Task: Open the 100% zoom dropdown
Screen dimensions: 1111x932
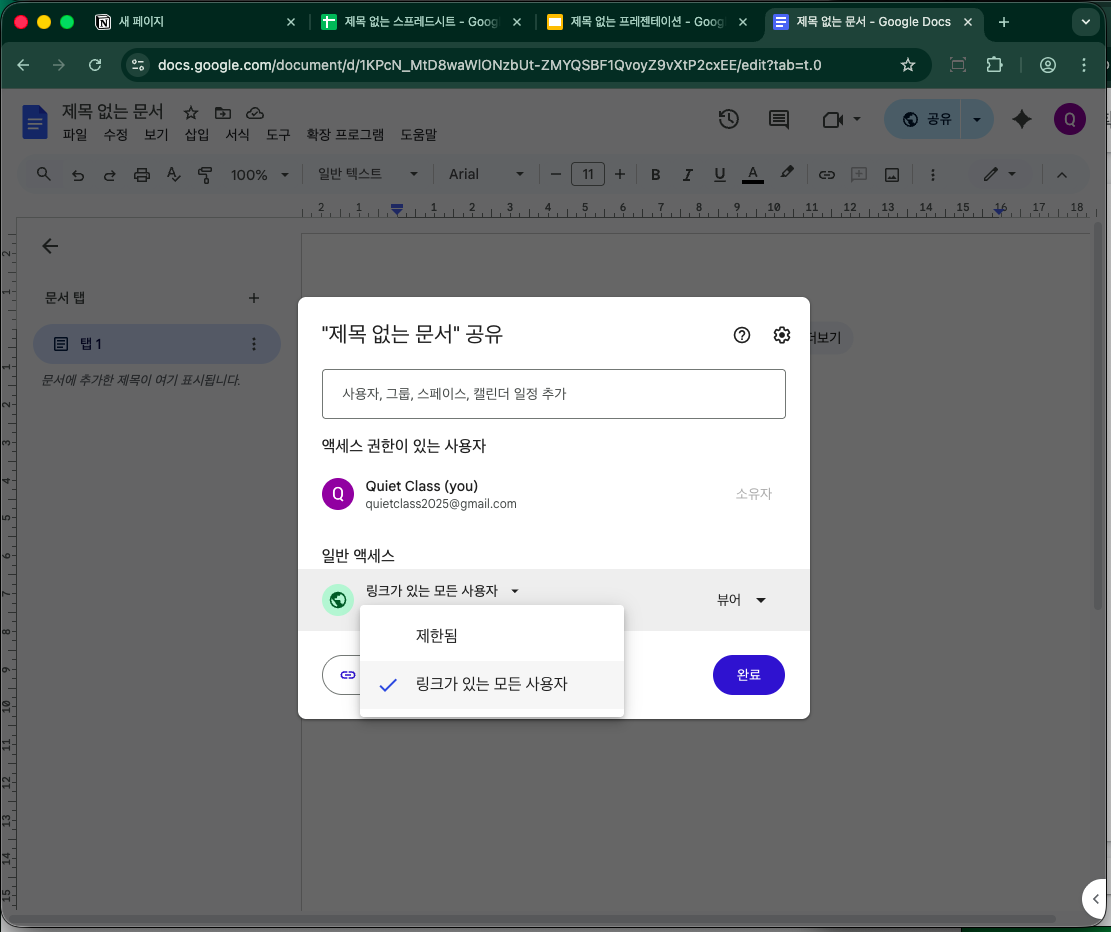Action: coord(259,175)
